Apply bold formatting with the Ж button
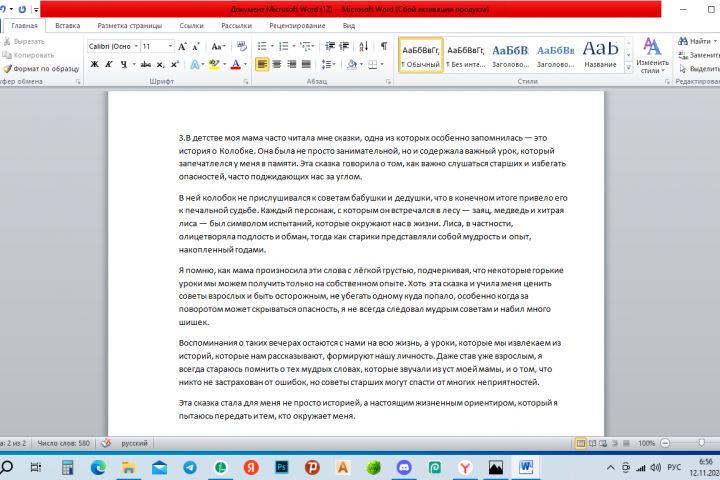The image size is (720, 480). point(94,64)
